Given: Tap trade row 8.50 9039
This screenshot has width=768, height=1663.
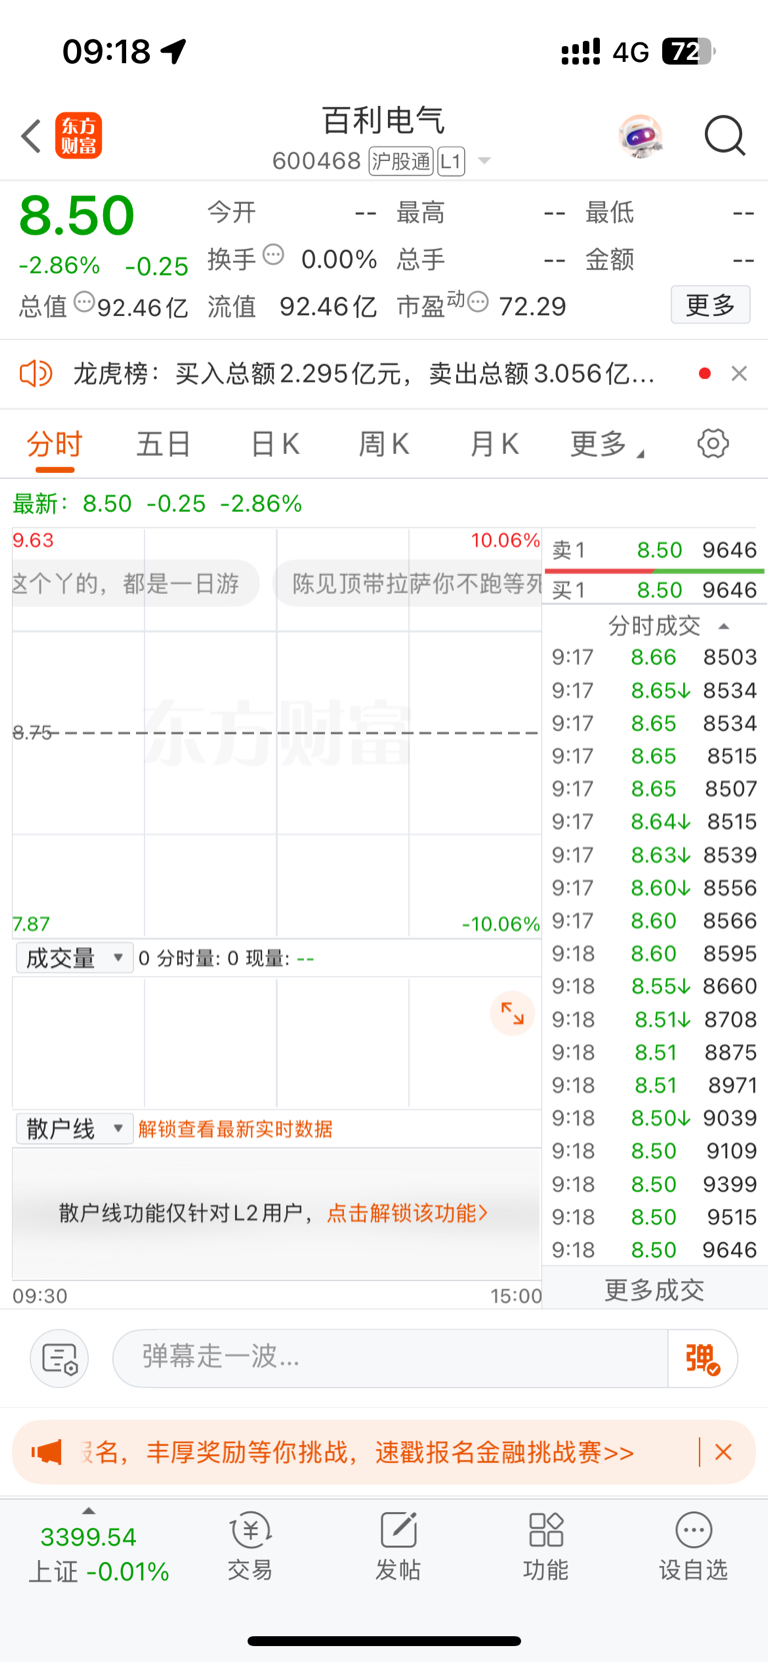Looking at the screenshot, I should [x=655, y=1118].
